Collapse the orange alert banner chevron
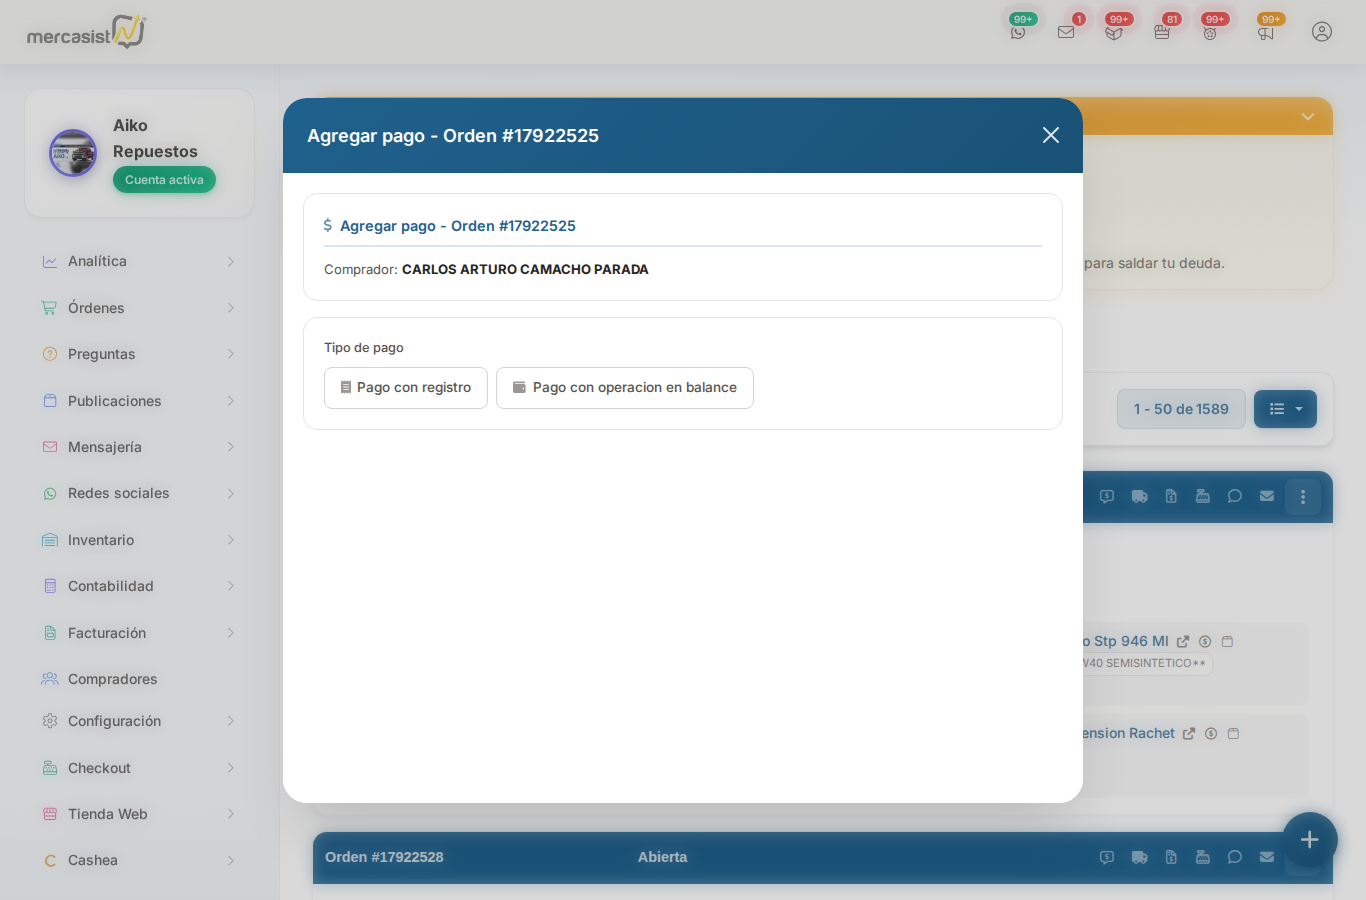 point(1307,117)
